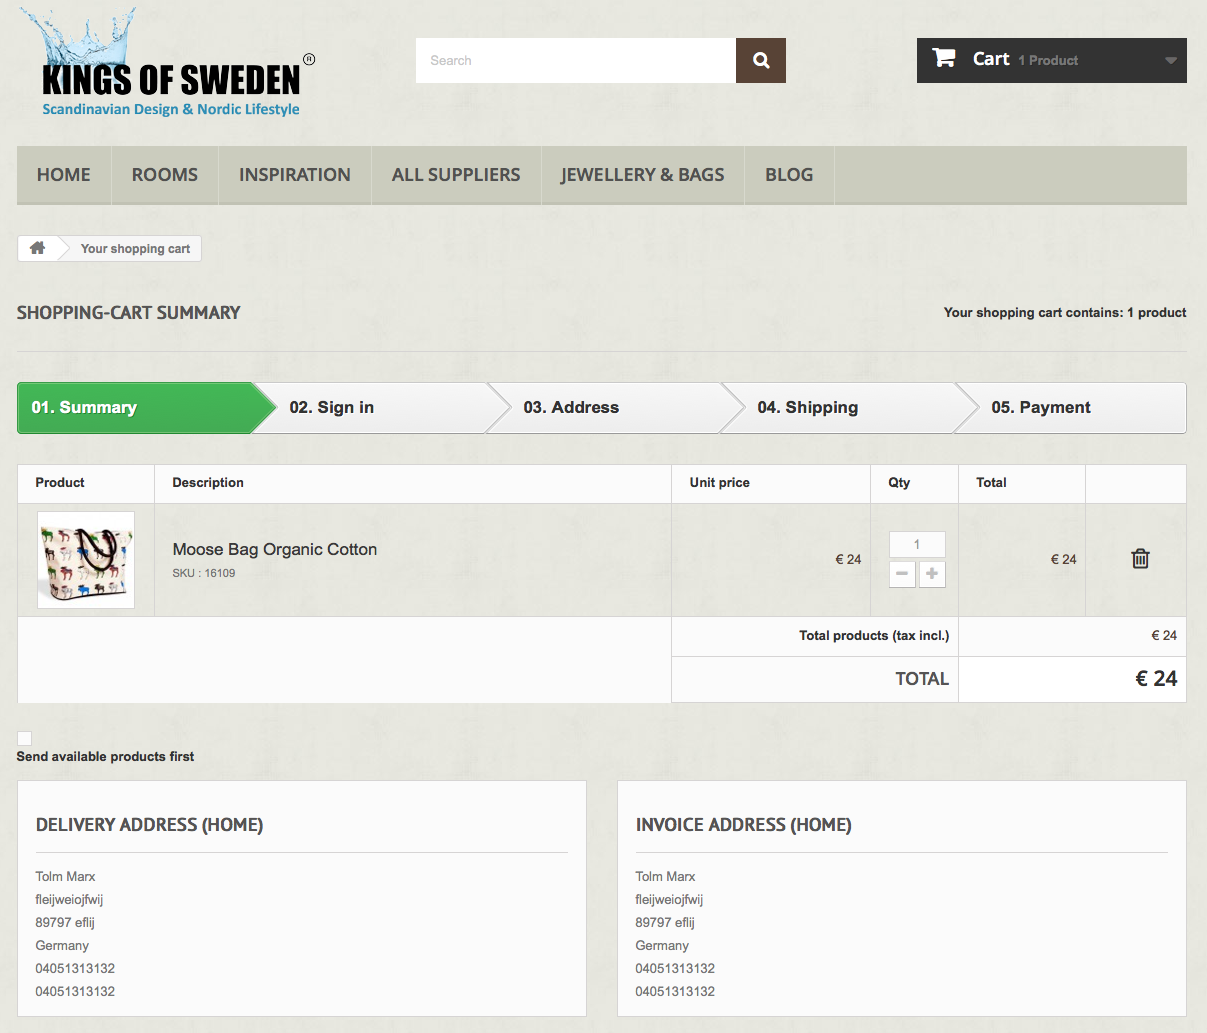Click the quantity input field
Viewport: 1207px width, 1033px height.
917,544
